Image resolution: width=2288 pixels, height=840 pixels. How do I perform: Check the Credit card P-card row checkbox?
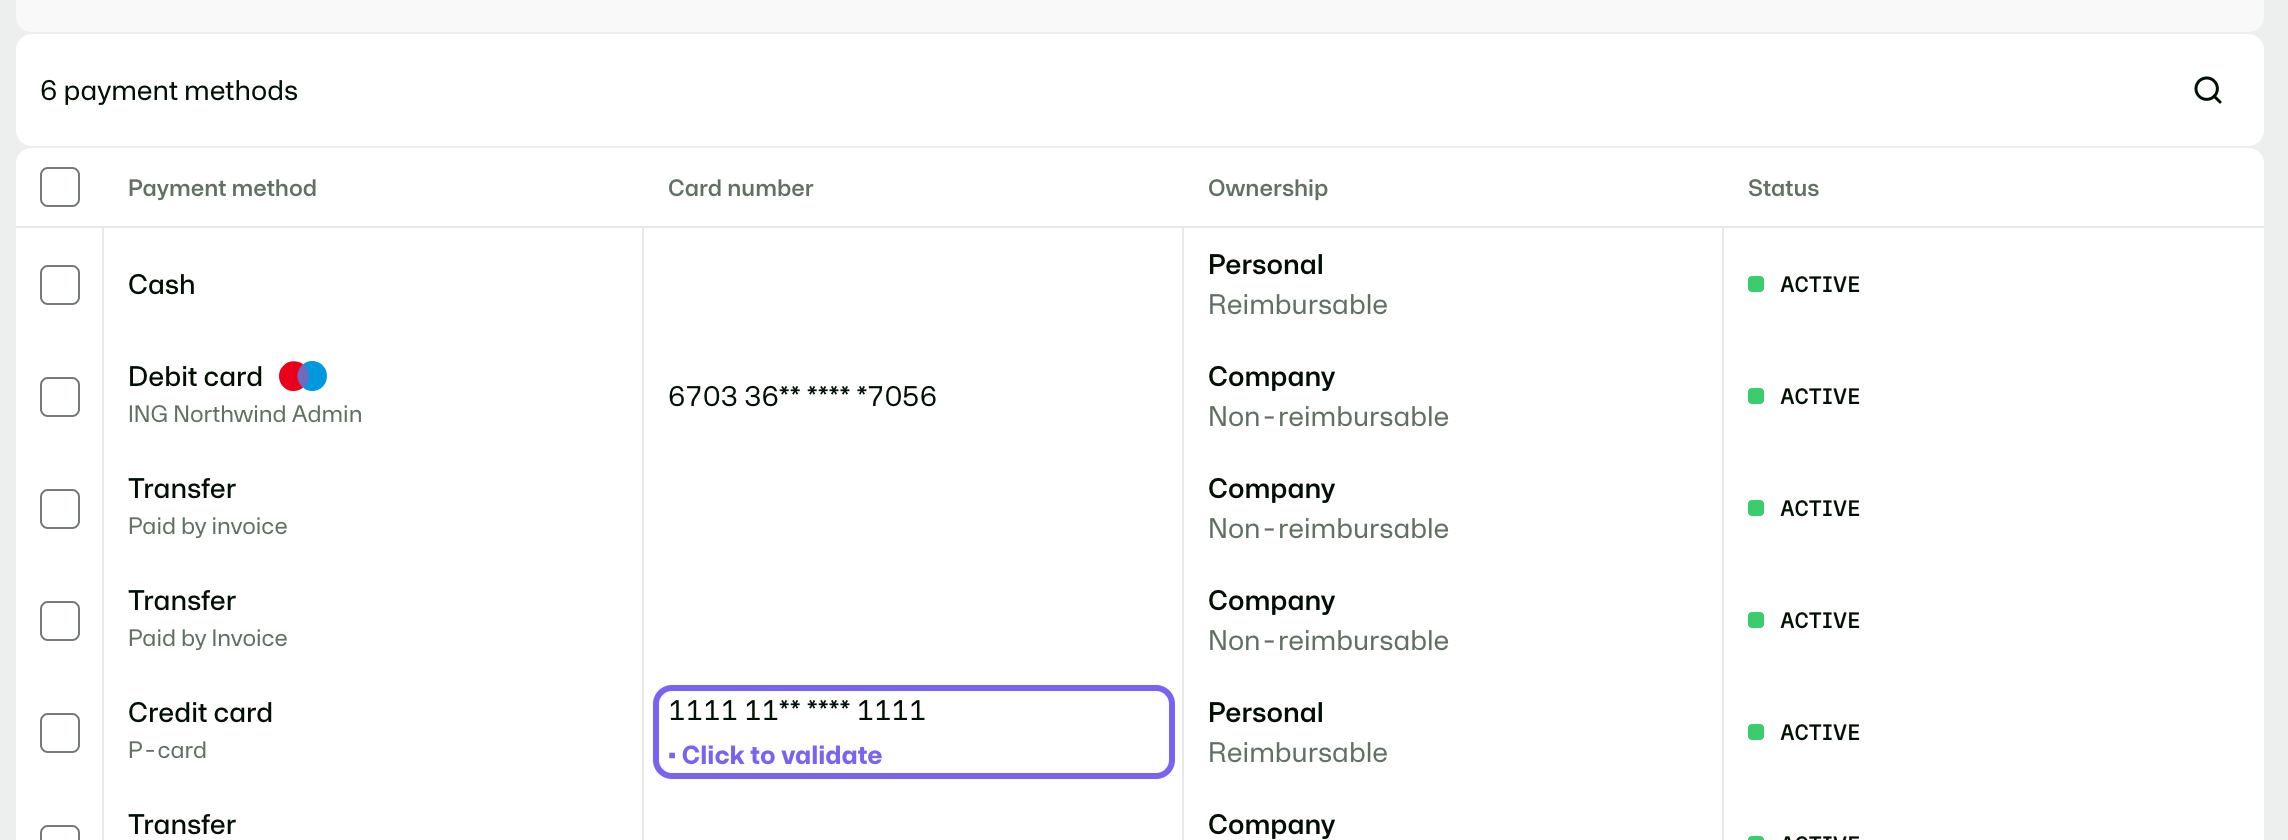(60, 733)
